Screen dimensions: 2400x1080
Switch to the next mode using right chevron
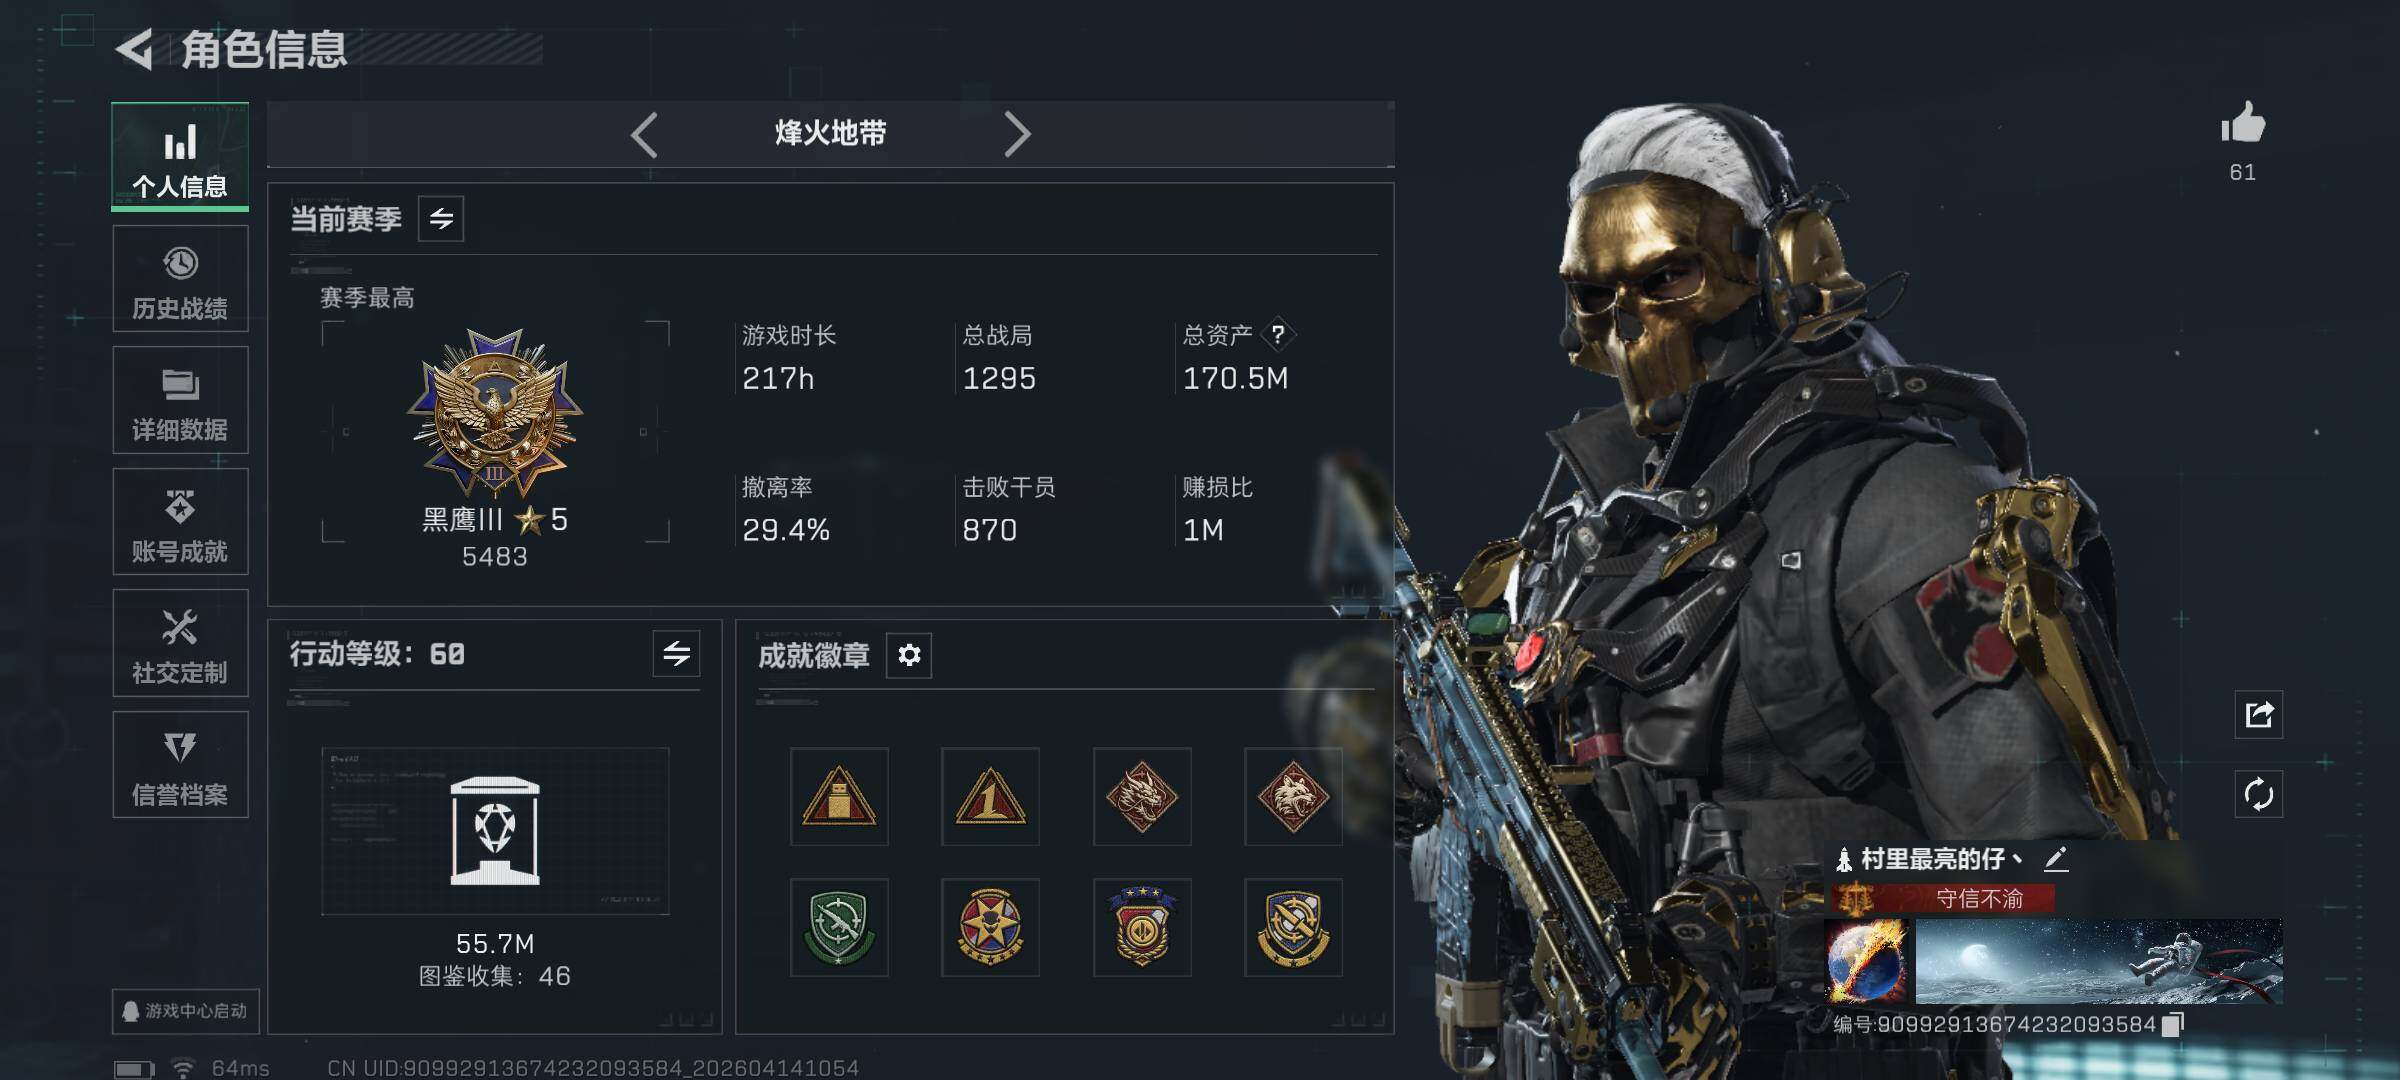(x=1017, y=134)
